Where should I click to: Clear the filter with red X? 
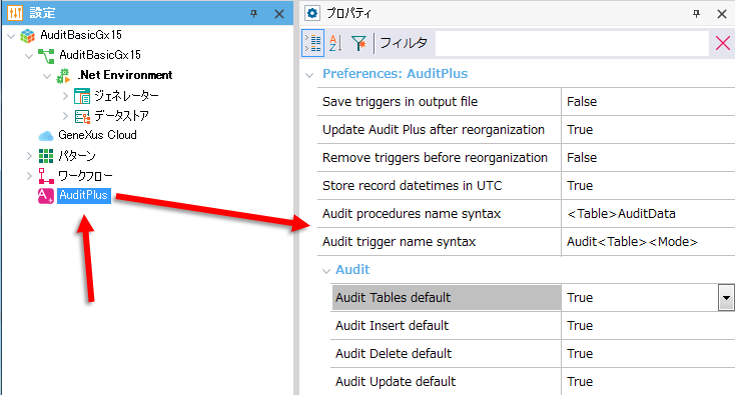pos(723,43)
